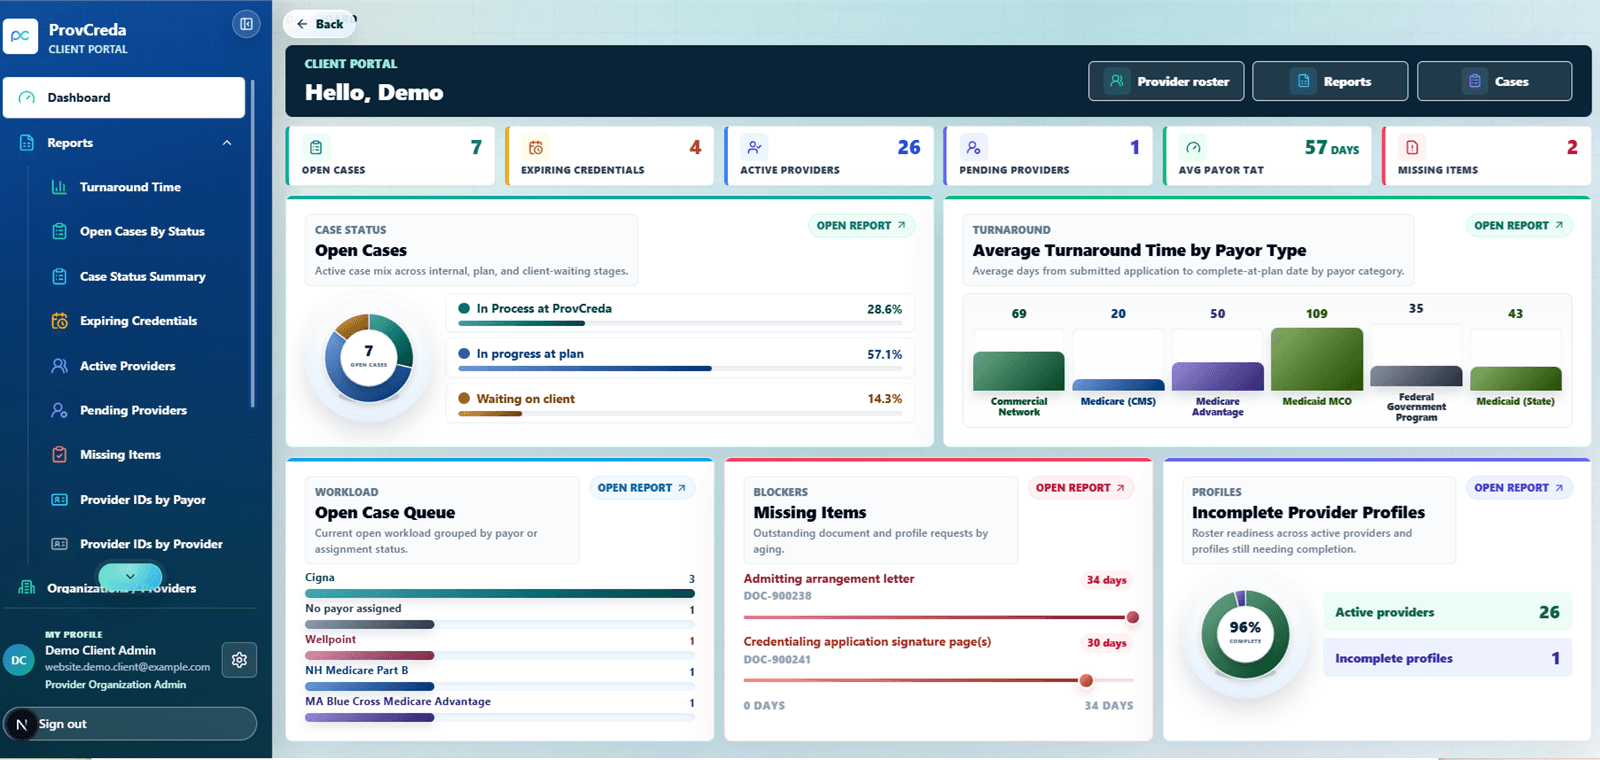Click the Expiring Credentials card calendar icon
Viewport: 1600px width, 760px height.
pyautogui.click(x=535, y=147)
